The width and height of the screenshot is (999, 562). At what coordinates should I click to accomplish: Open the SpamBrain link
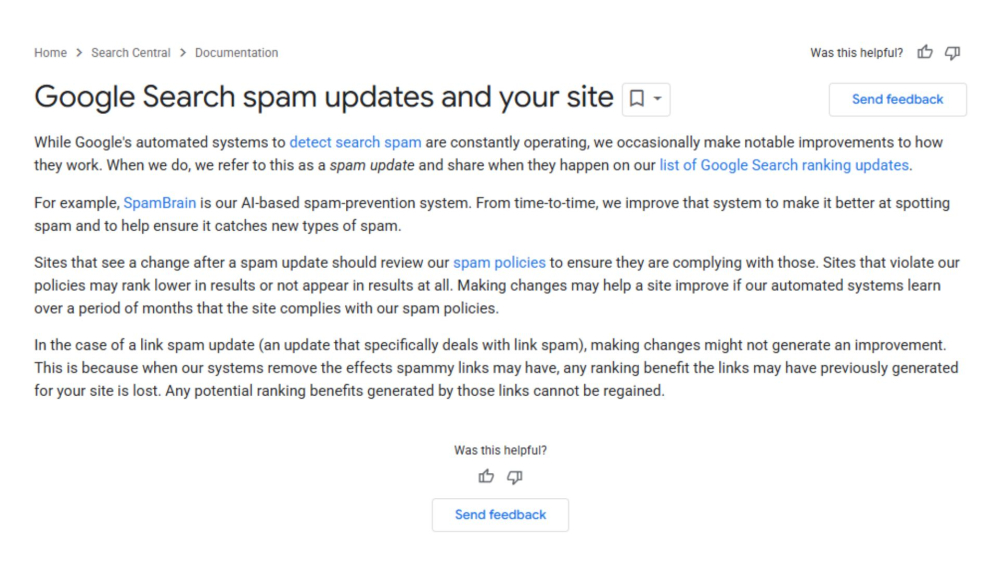160,203
